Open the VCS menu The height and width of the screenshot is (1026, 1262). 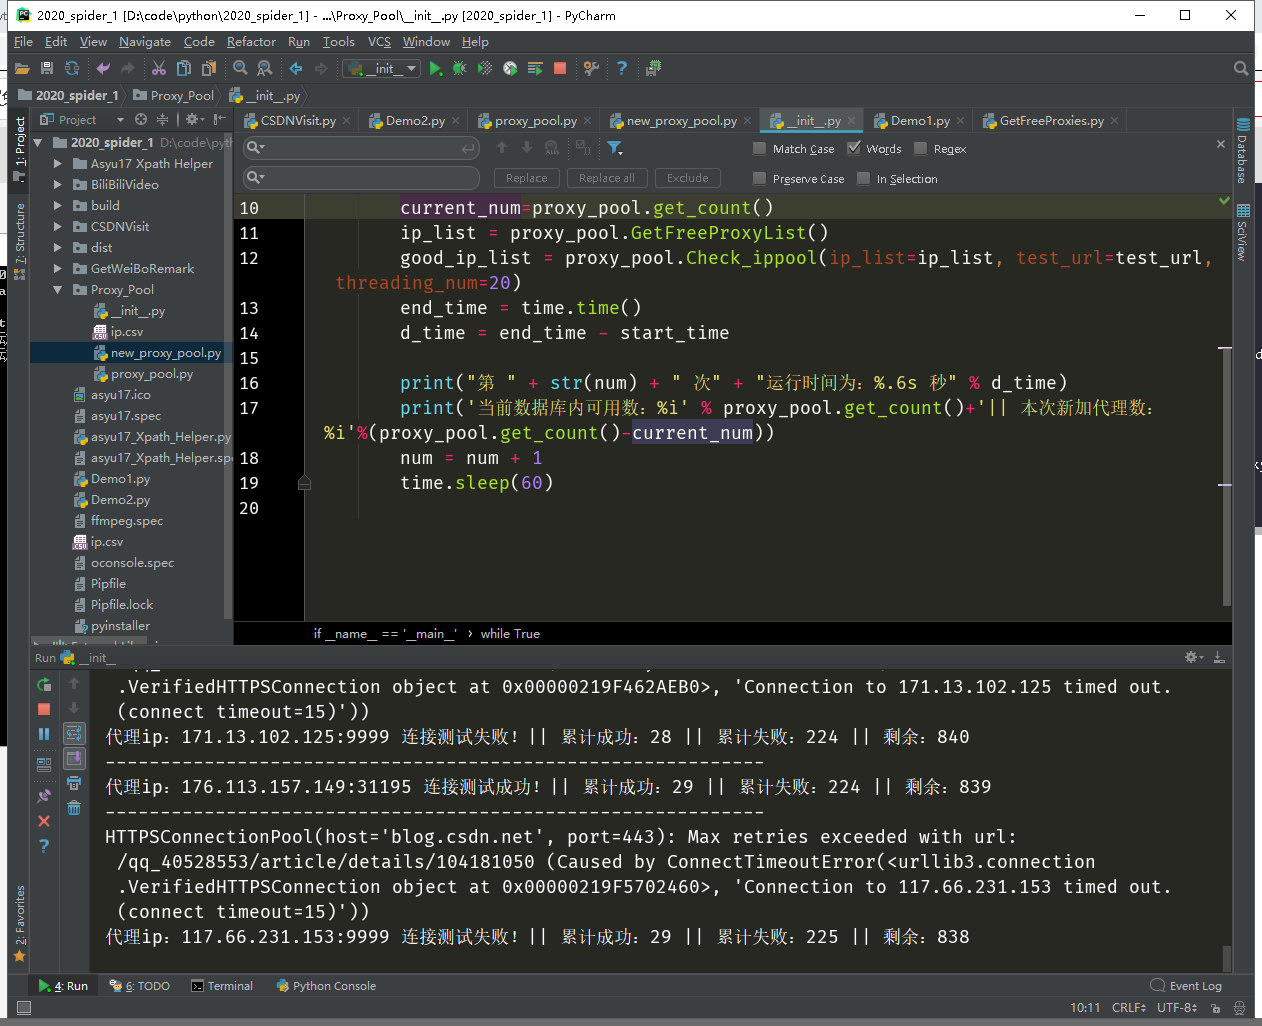(379, 42)
